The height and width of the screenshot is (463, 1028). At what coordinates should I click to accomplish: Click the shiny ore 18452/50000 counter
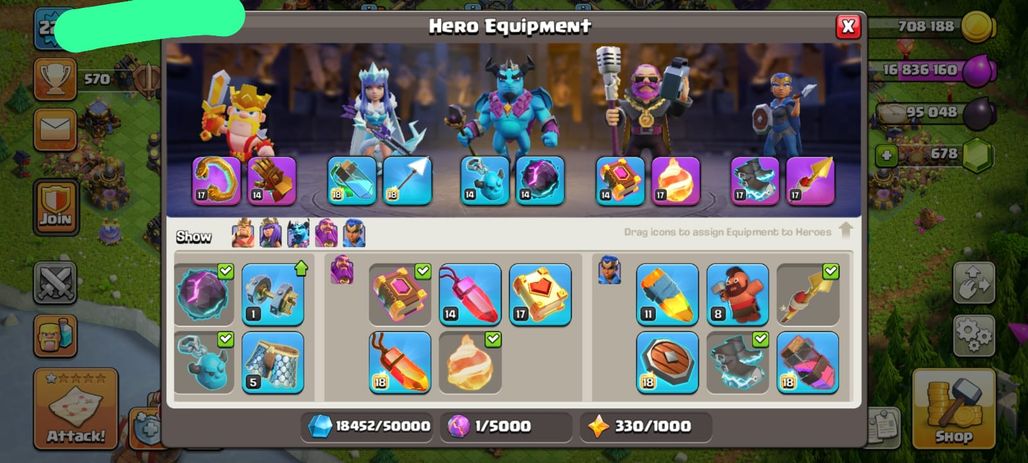point(370,426)
